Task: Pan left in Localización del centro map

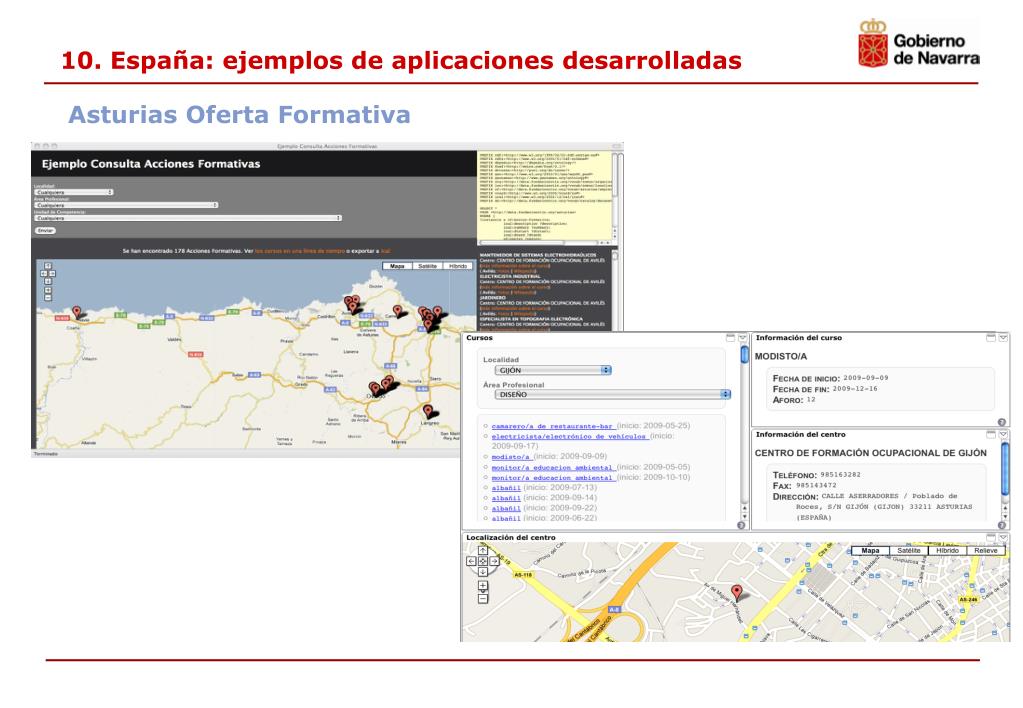Action: click(471, 561)
